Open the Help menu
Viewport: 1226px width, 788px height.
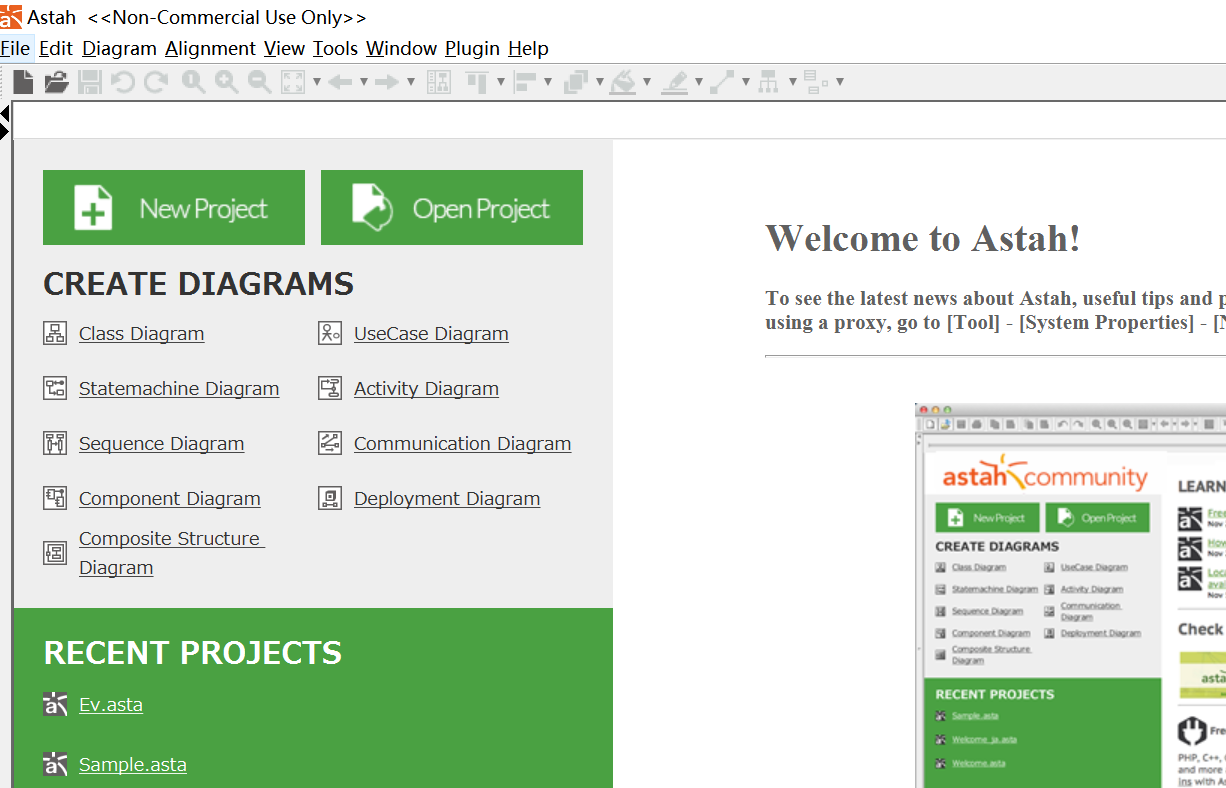(x=528, y=48)
